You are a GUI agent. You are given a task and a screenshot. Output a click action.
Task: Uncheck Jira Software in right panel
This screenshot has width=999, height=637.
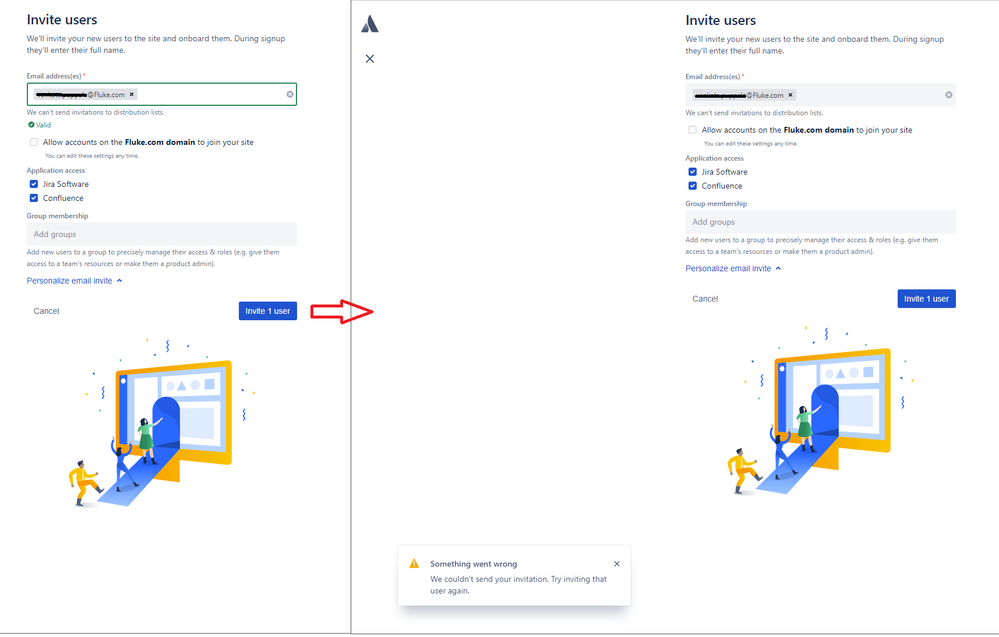tap(693, 172)
